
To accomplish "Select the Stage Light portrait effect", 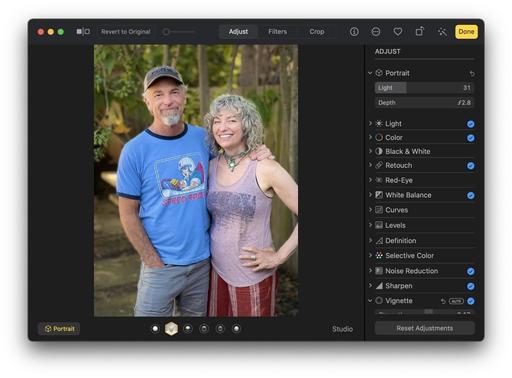I will pyautogui.click(x=204, y=329).
